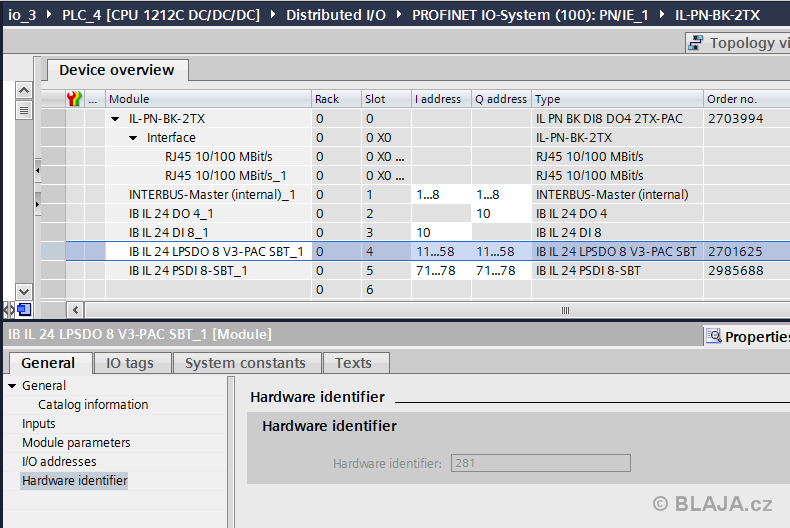Click the small right arrow on the left splitter
Screen dimensions: 790x528
[37, 204]
